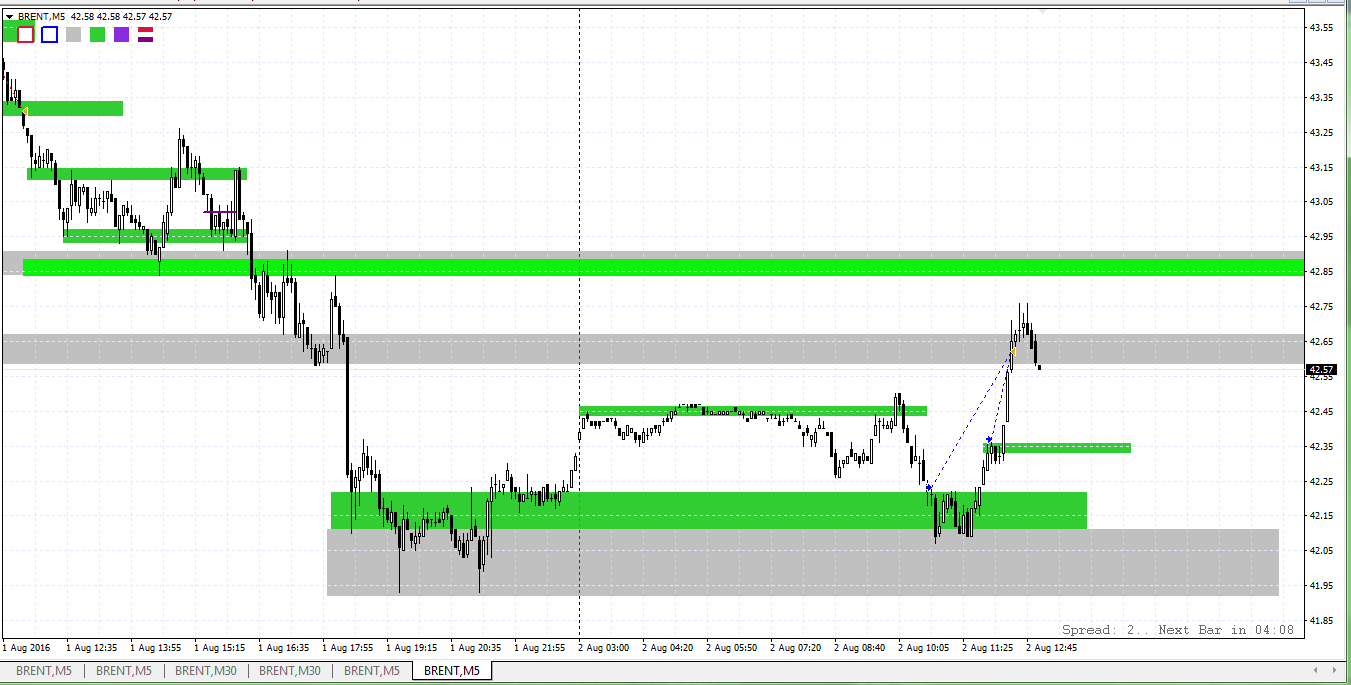Click the 2 Aug 11:25 time label
This screenshot has height=685, width=1351.
coord(987,648)
